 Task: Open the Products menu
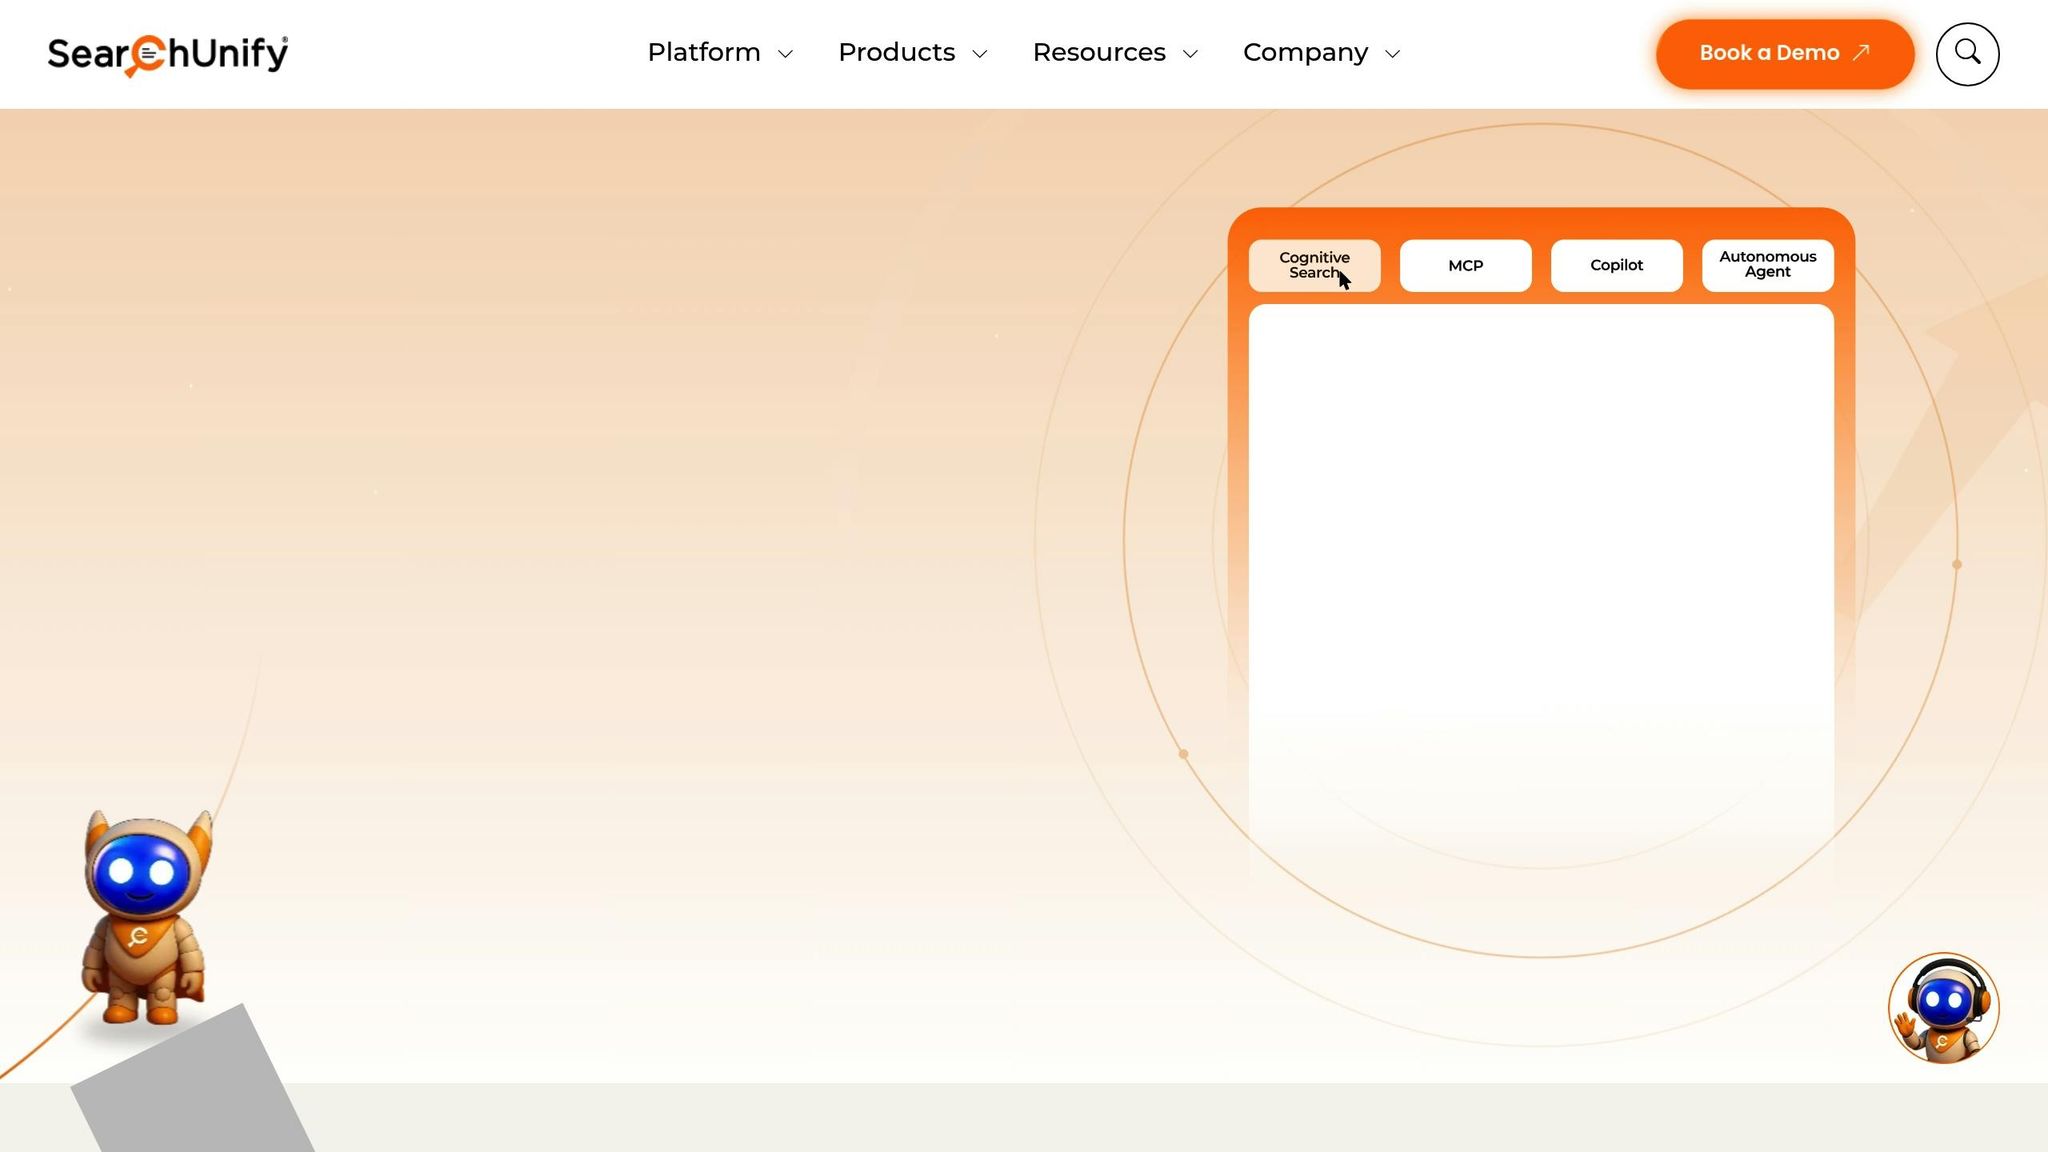click(896, 53)
